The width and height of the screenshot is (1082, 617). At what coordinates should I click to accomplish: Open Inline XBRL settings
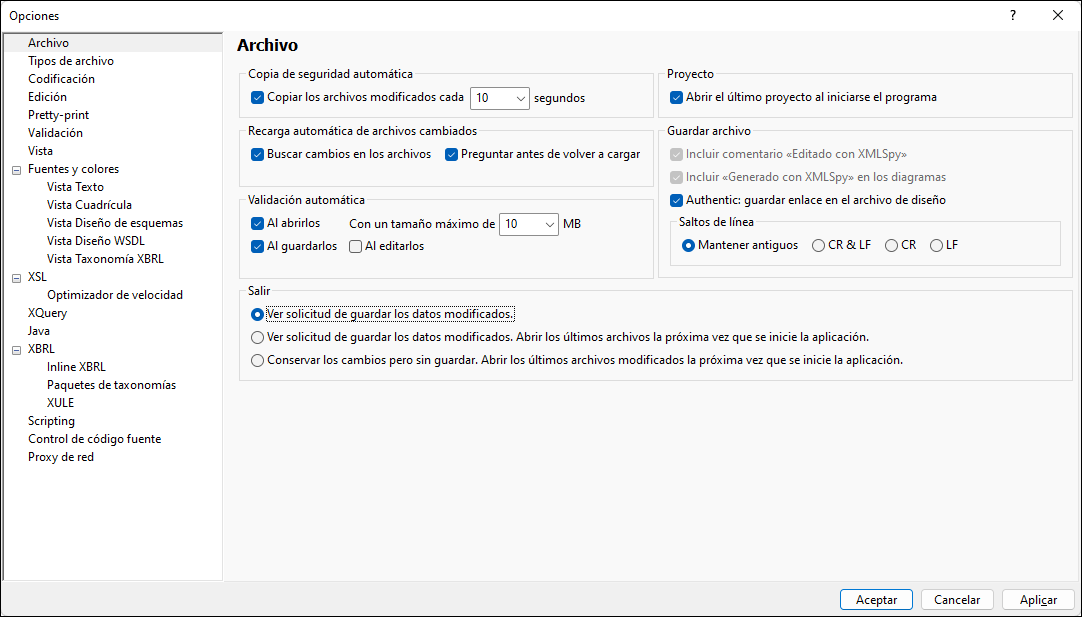coord(77,366)
